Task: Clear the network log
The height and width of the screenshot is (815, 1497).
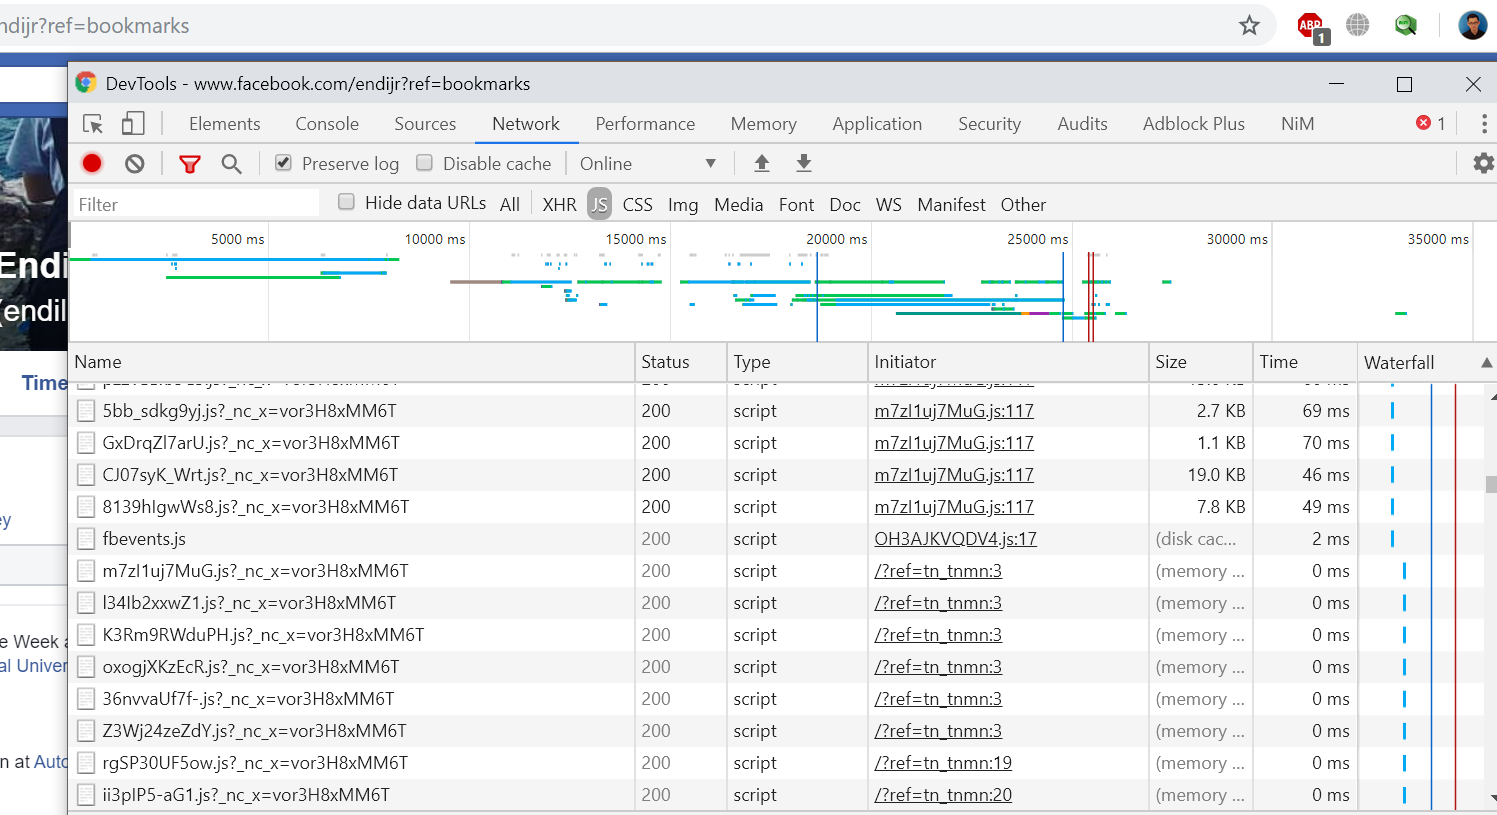Action: tap(135, 163)
